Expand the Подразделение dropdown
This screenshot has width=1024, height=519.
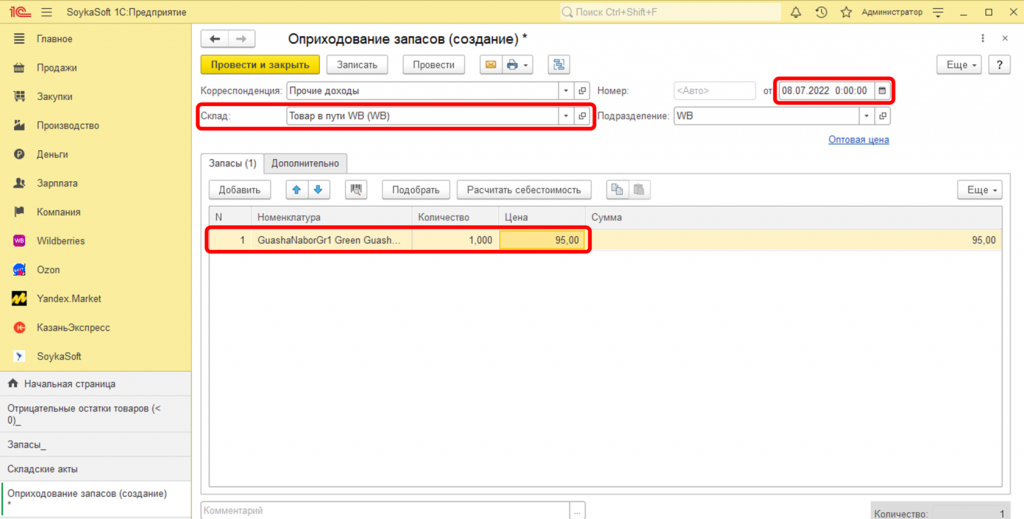point(865,116)
